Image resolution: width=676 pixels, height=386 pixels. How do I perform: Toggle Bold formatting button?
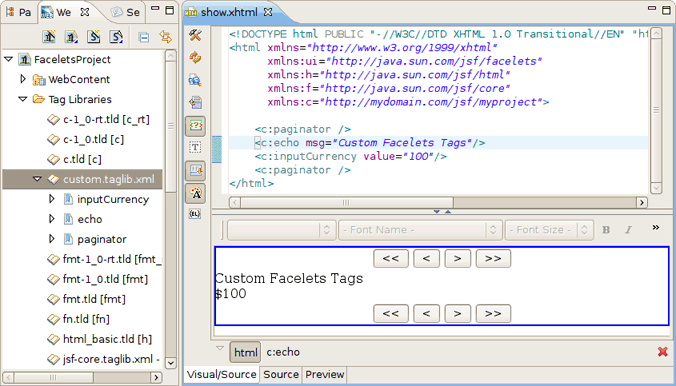point(606,230)
